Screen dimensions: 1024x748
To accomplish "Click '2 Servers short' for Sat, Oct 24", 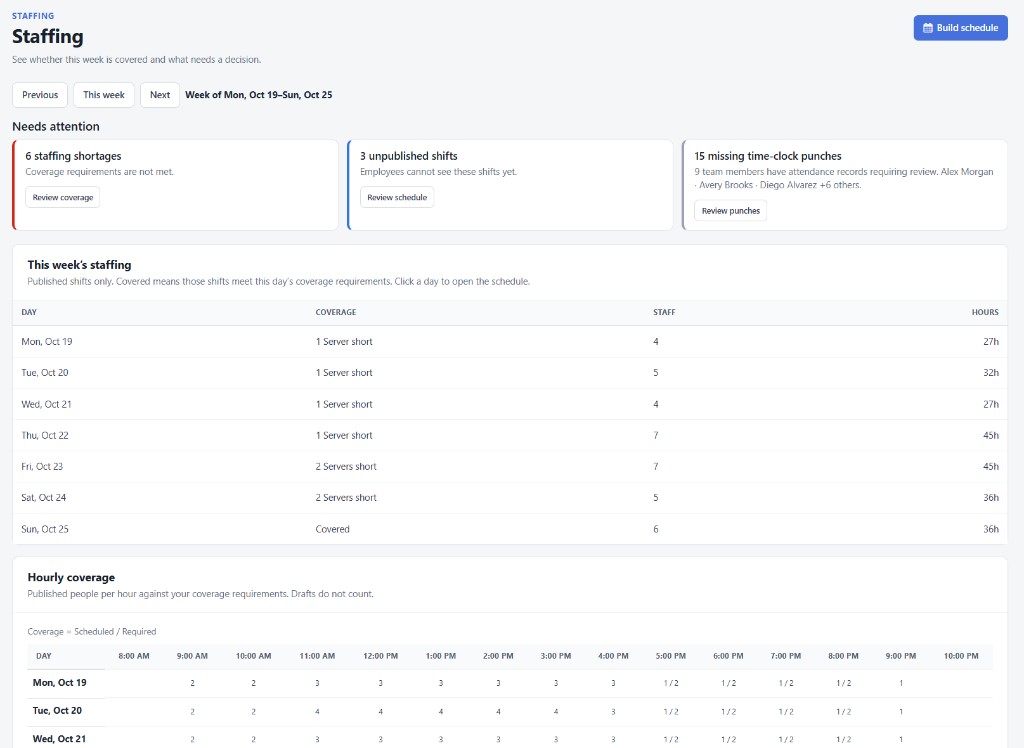I will (346, 498).
